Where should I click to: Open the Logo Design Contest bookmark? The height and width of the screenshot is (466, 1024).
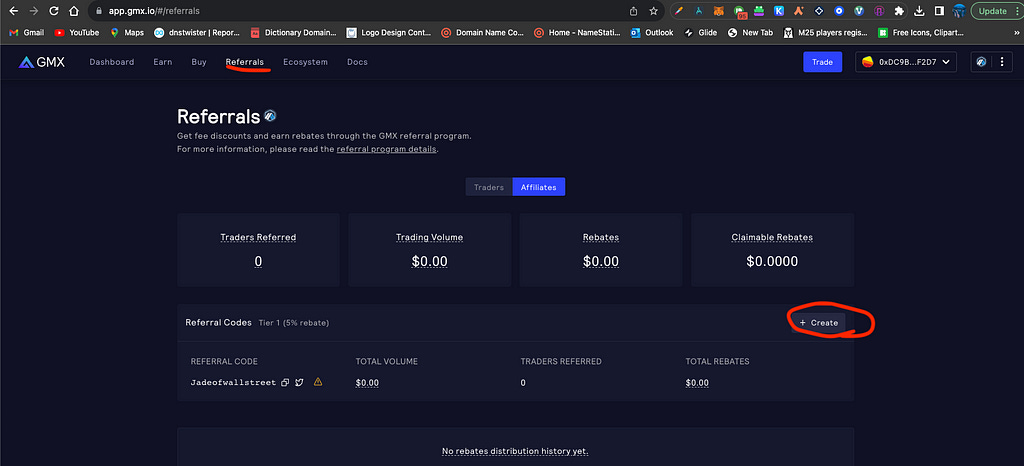(389, 32)
